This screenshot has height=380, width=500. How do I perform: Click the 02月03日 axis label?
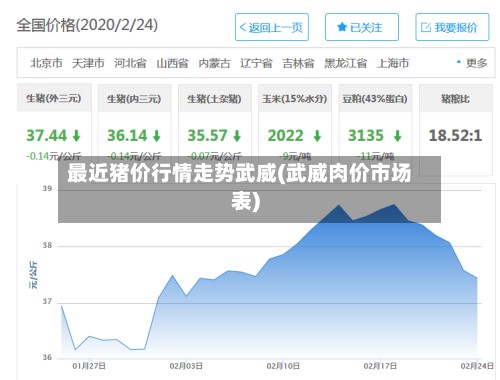[186, 366]
